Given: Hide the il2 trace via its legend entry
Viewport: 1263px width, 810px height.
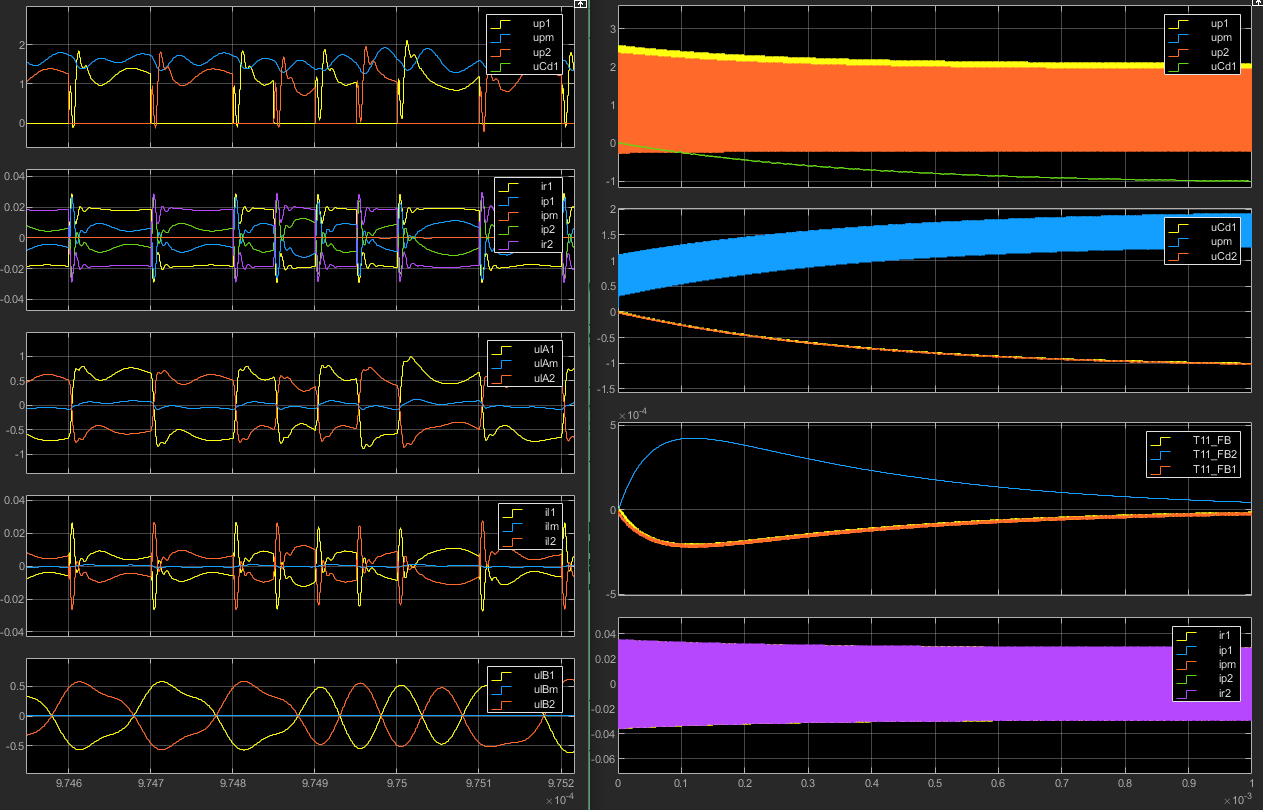Looking at the screenshot, I should point(551,542).
